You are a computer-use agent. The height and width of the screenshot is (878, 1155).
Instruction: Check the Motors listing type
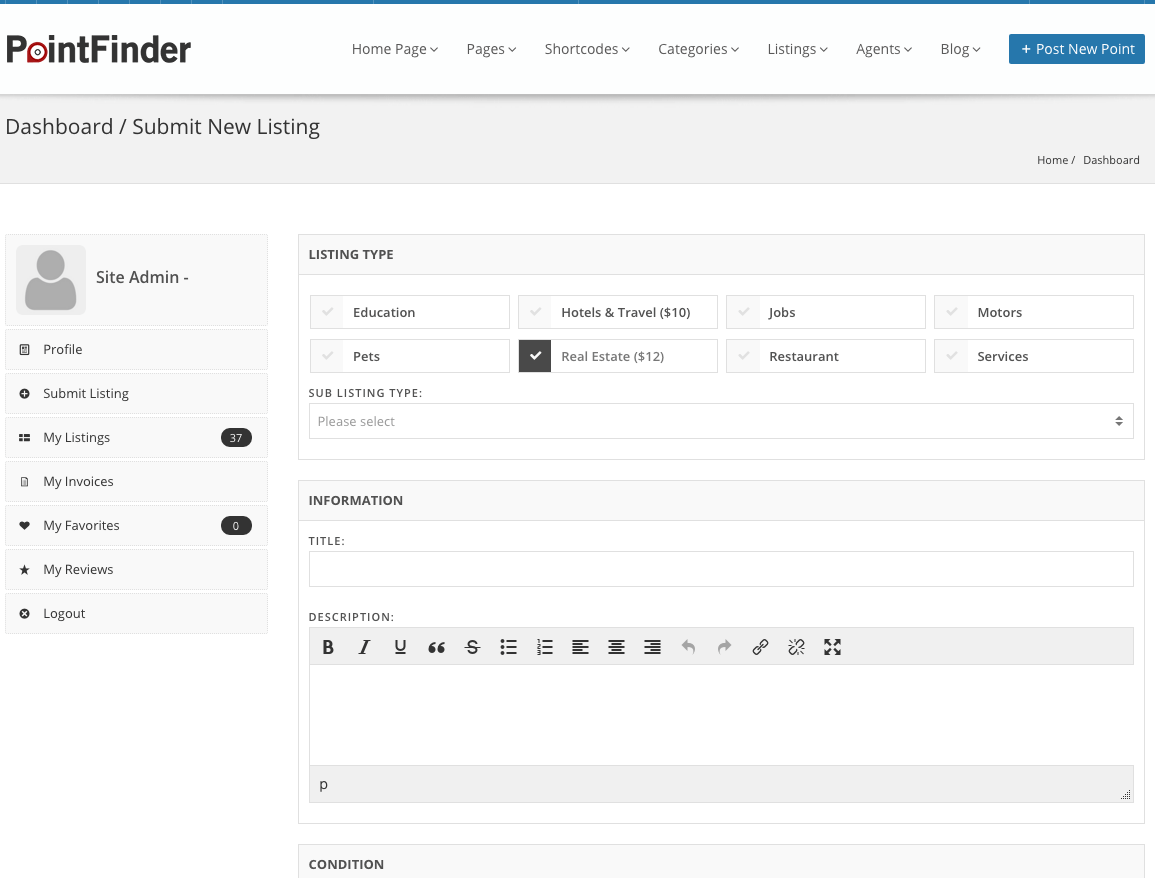click(951, 312)
